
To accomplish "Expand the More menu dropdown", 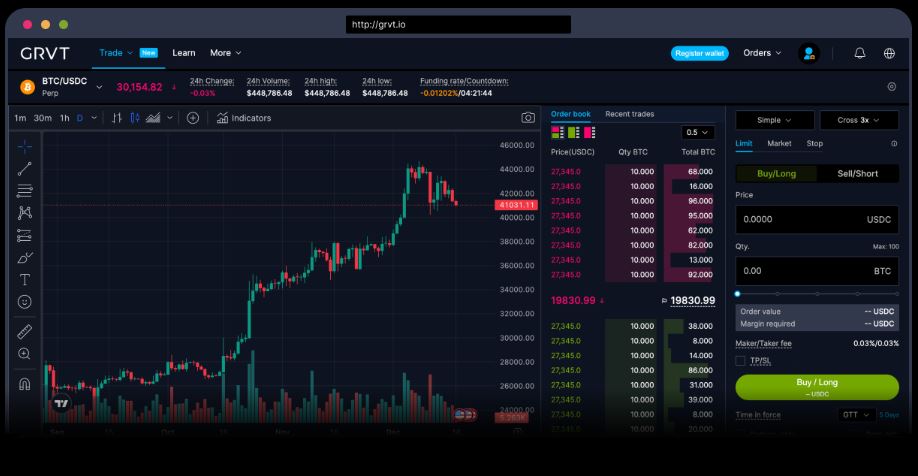I will [x=225, y=53].
